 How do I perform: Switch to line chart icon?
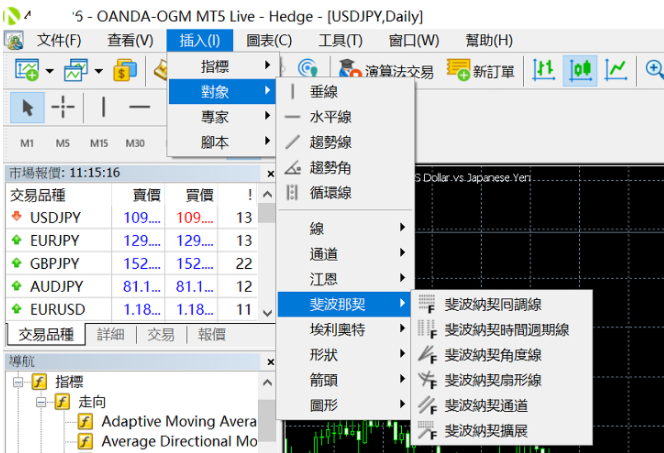(616, 69)
